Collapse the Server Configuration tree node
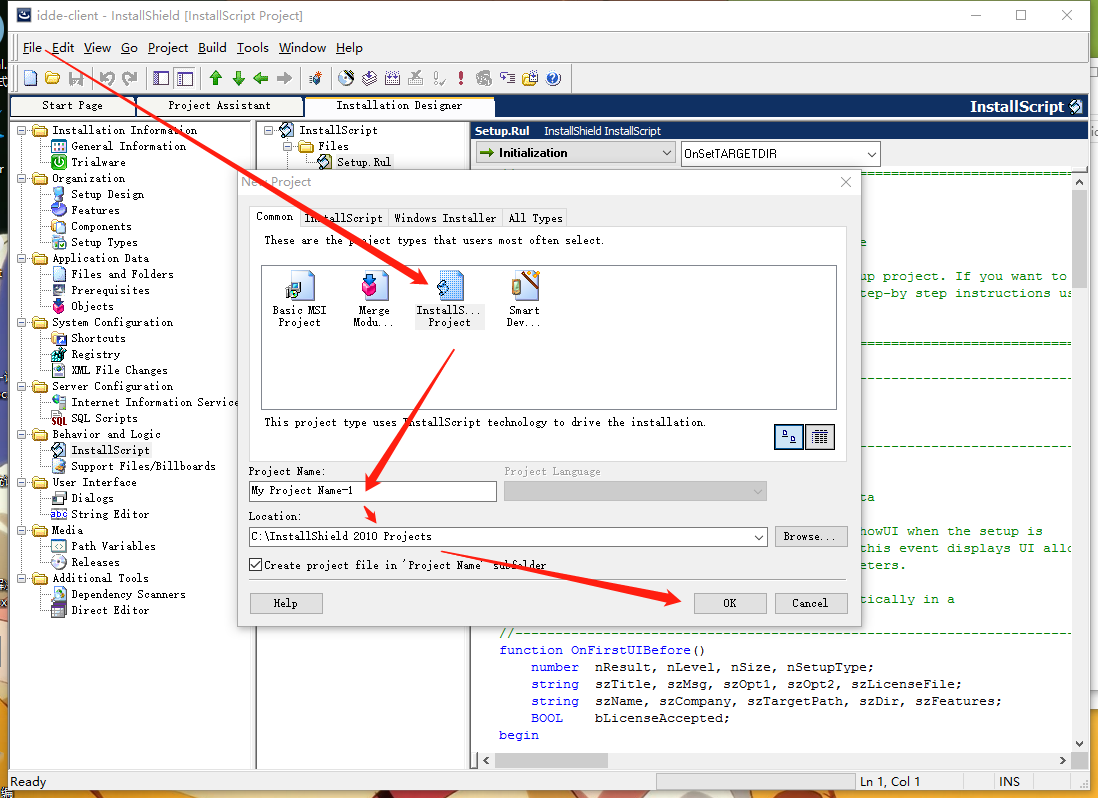 coord(22,386)
